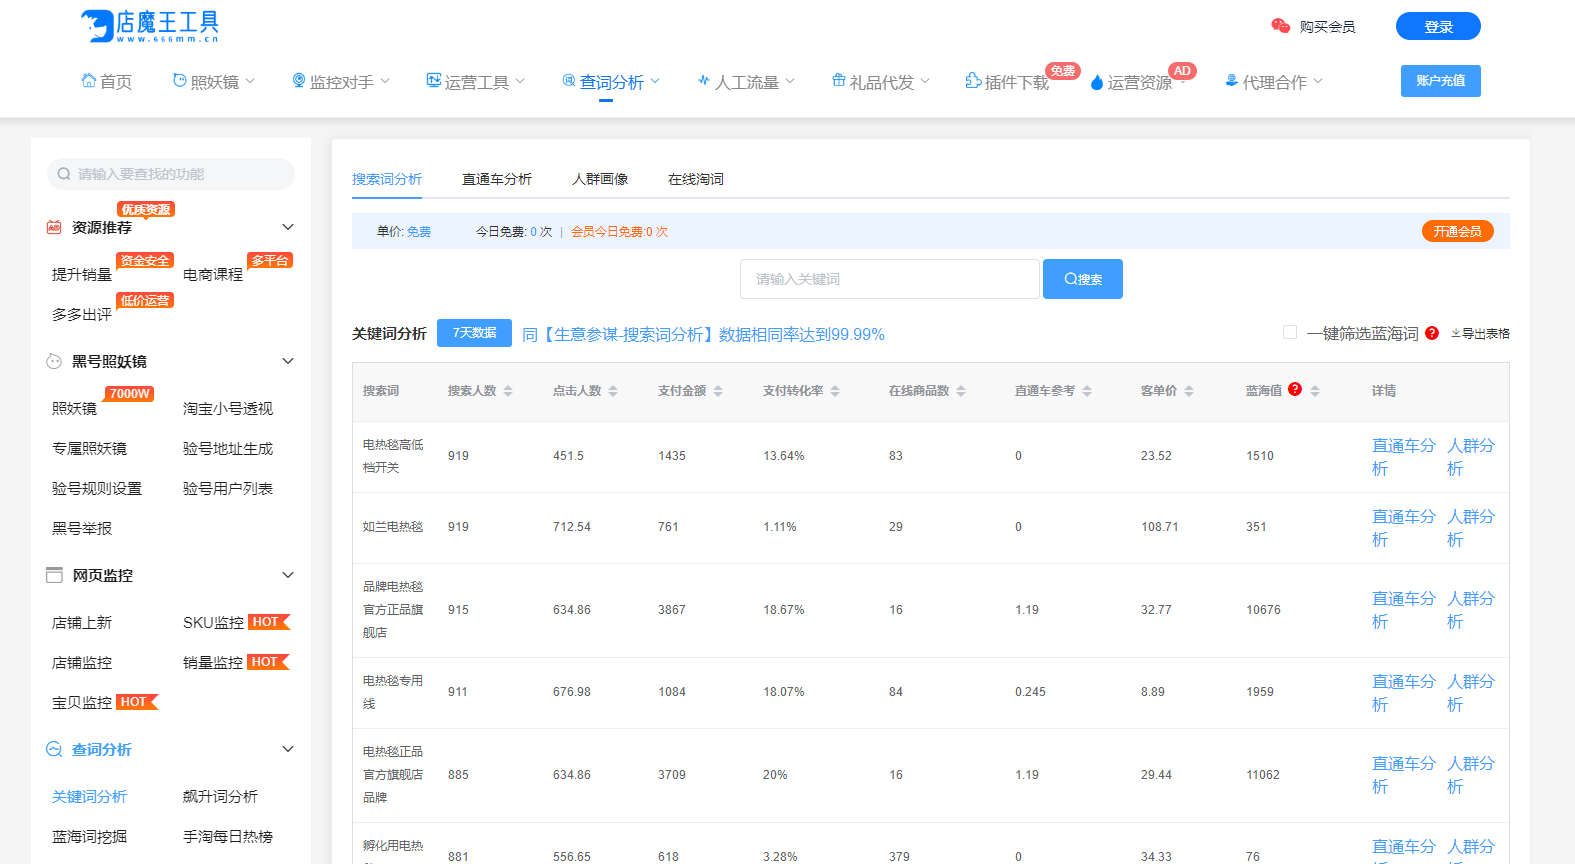1575x864 pixels.
Task: Switch to the 在线淘词 tab
Action: point(696,179)
